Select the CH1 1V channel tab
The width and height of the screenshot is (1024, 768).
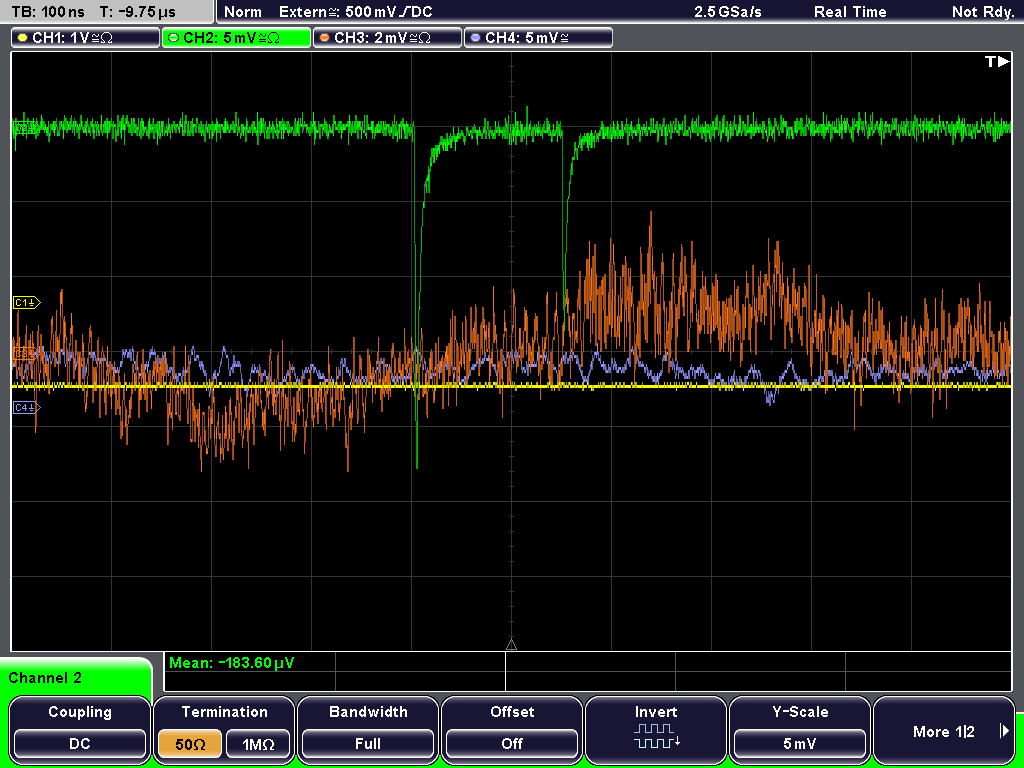pos(86,37)
